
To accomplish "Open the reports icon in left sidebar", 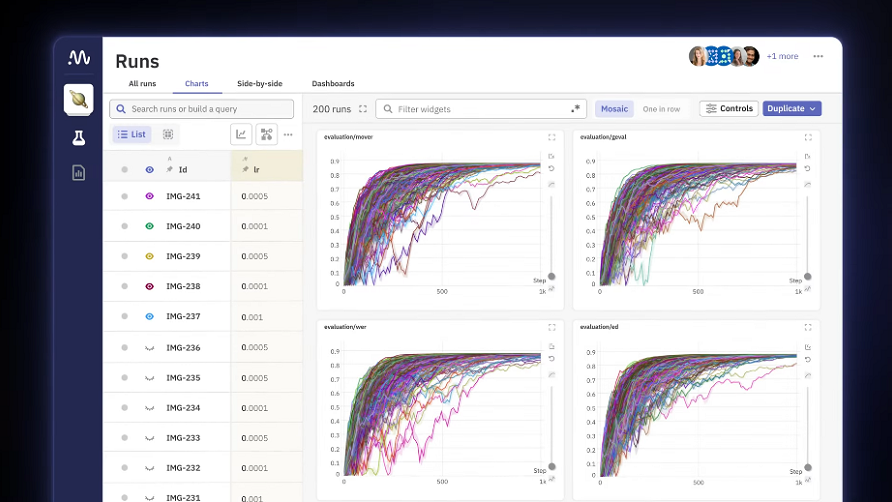I will pos(78,173).
